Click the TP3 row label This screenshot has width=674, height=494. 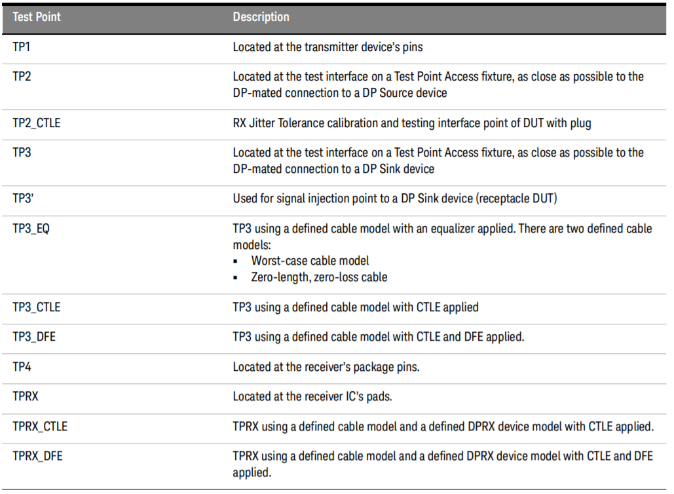(22, 152)
